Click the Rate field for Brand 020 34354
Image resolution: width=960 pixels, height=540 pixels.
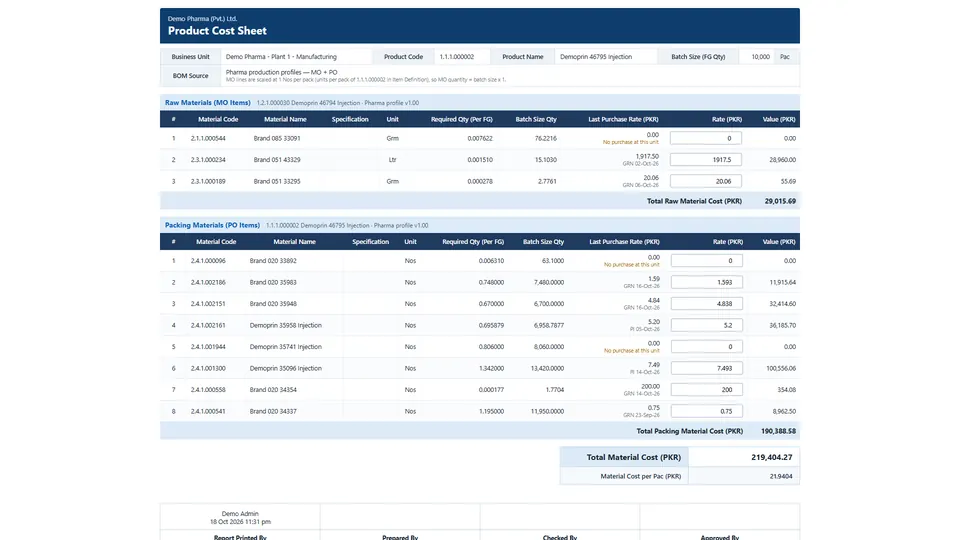click(x=707, y=389)
